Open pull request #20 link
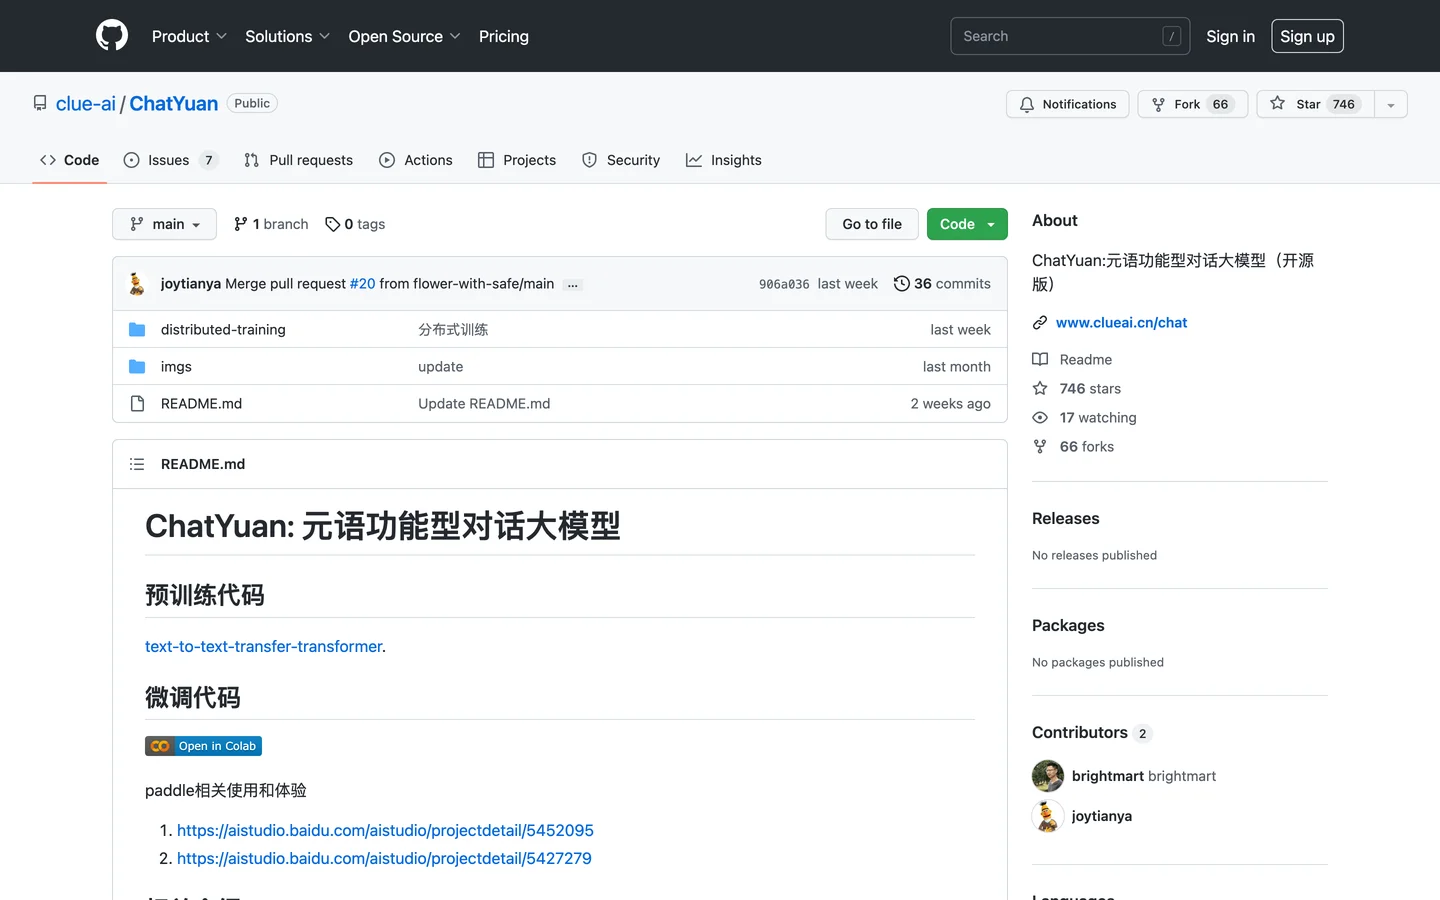Viewport: 1440px width, 900px height. click(363, 284)
